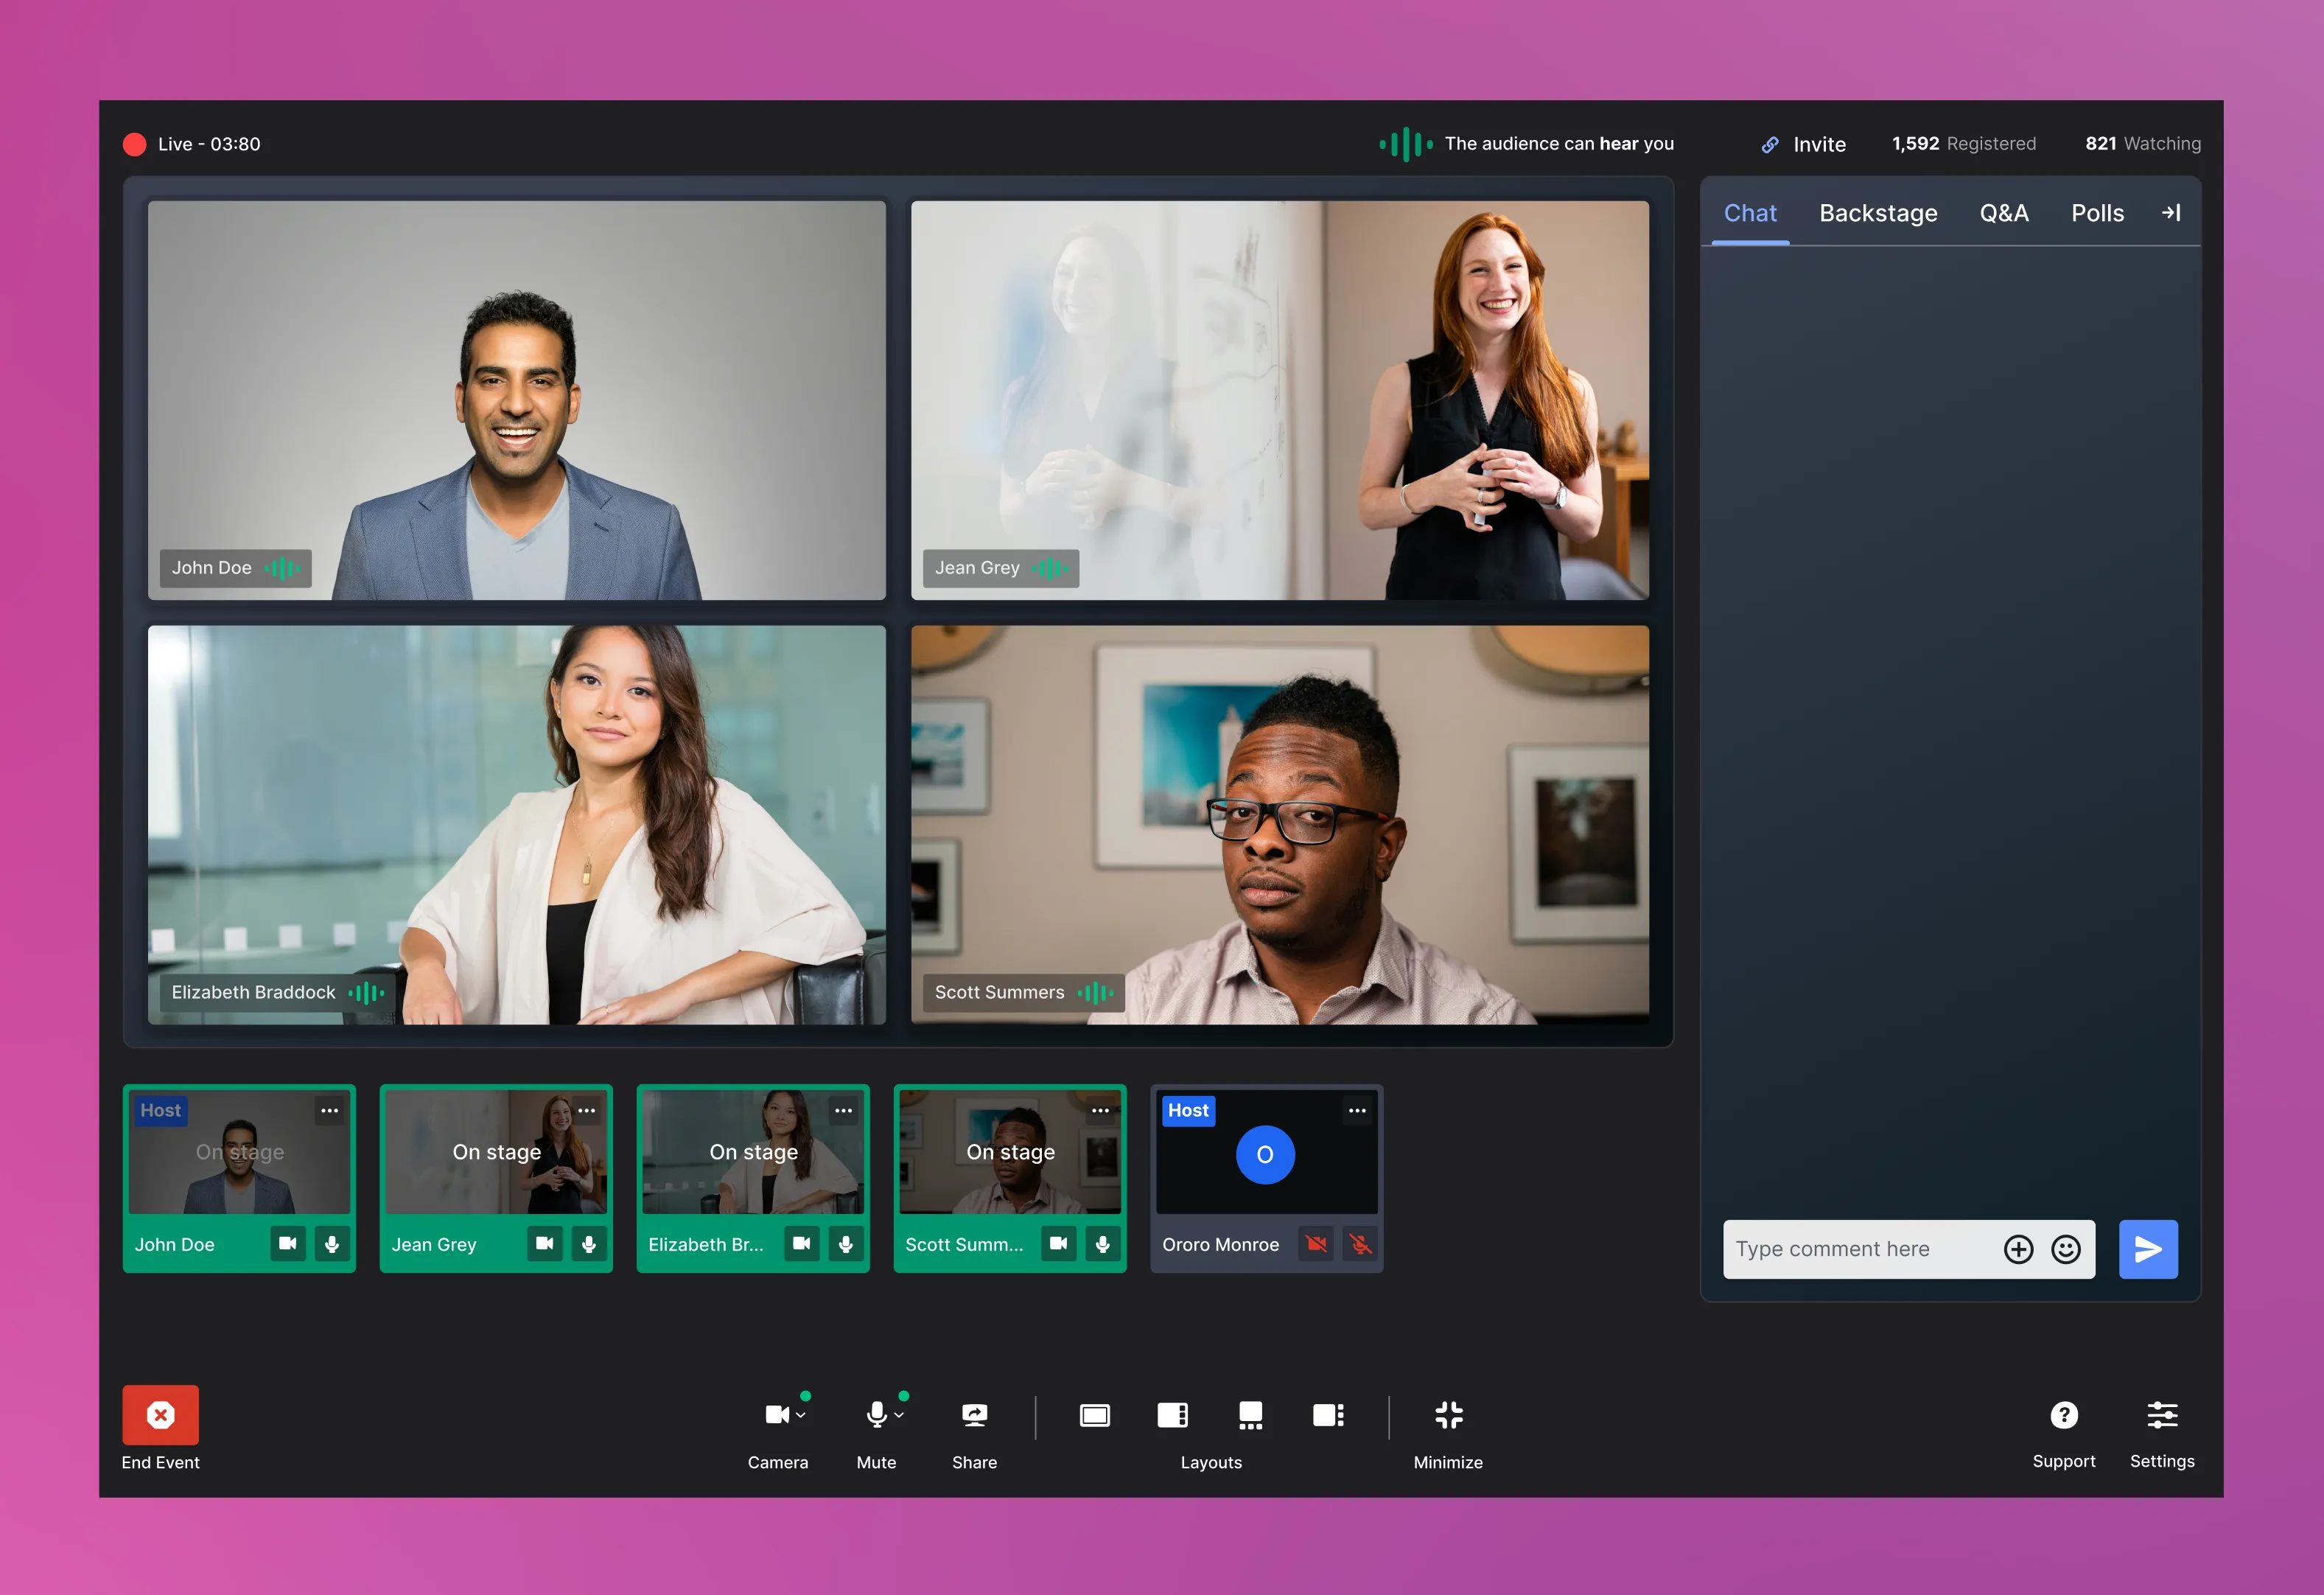Open Scott Summ... card's three-dot menu
This screenshot has height=1595, width=2324.
pyautogui.click(x=1100, y=1110)
